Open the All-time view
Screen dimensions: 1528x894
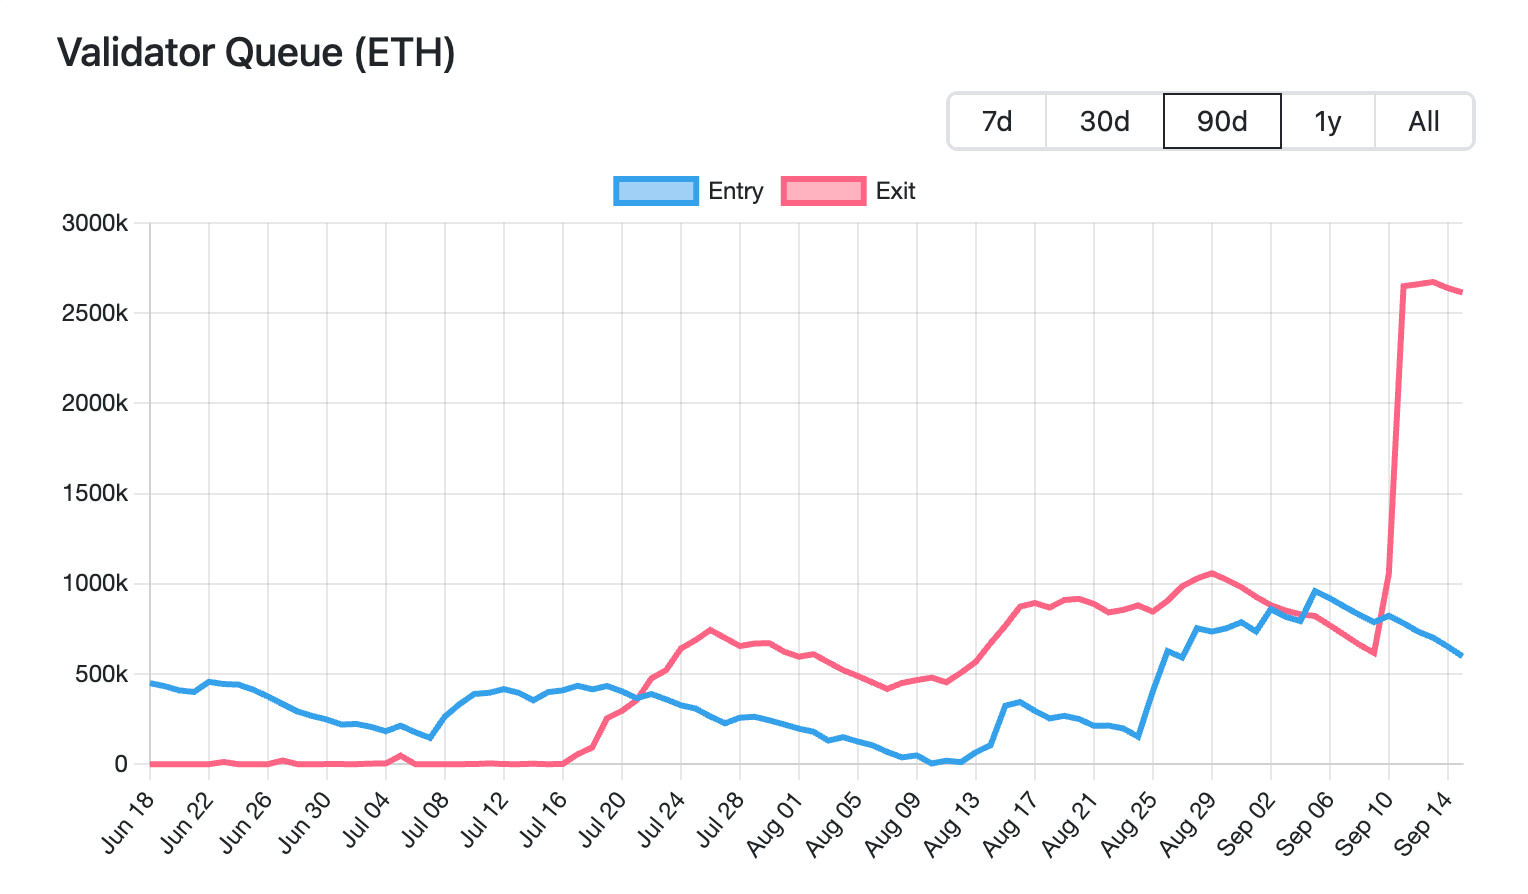(1424, 121)
